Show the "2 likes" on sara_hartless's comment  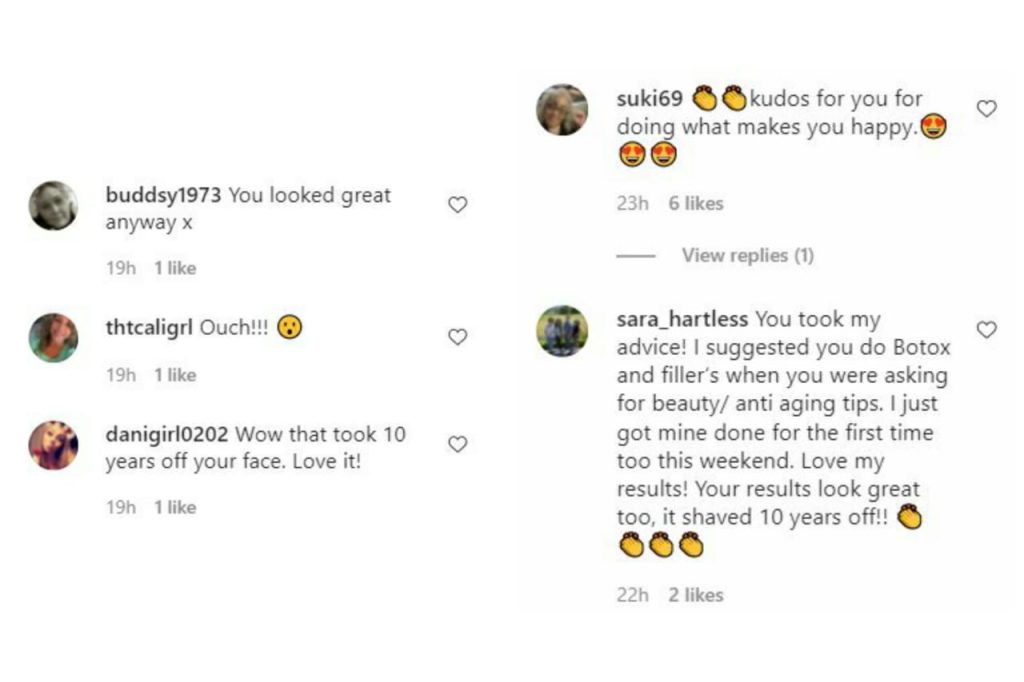pyautogui.click(x=695, y=595)
